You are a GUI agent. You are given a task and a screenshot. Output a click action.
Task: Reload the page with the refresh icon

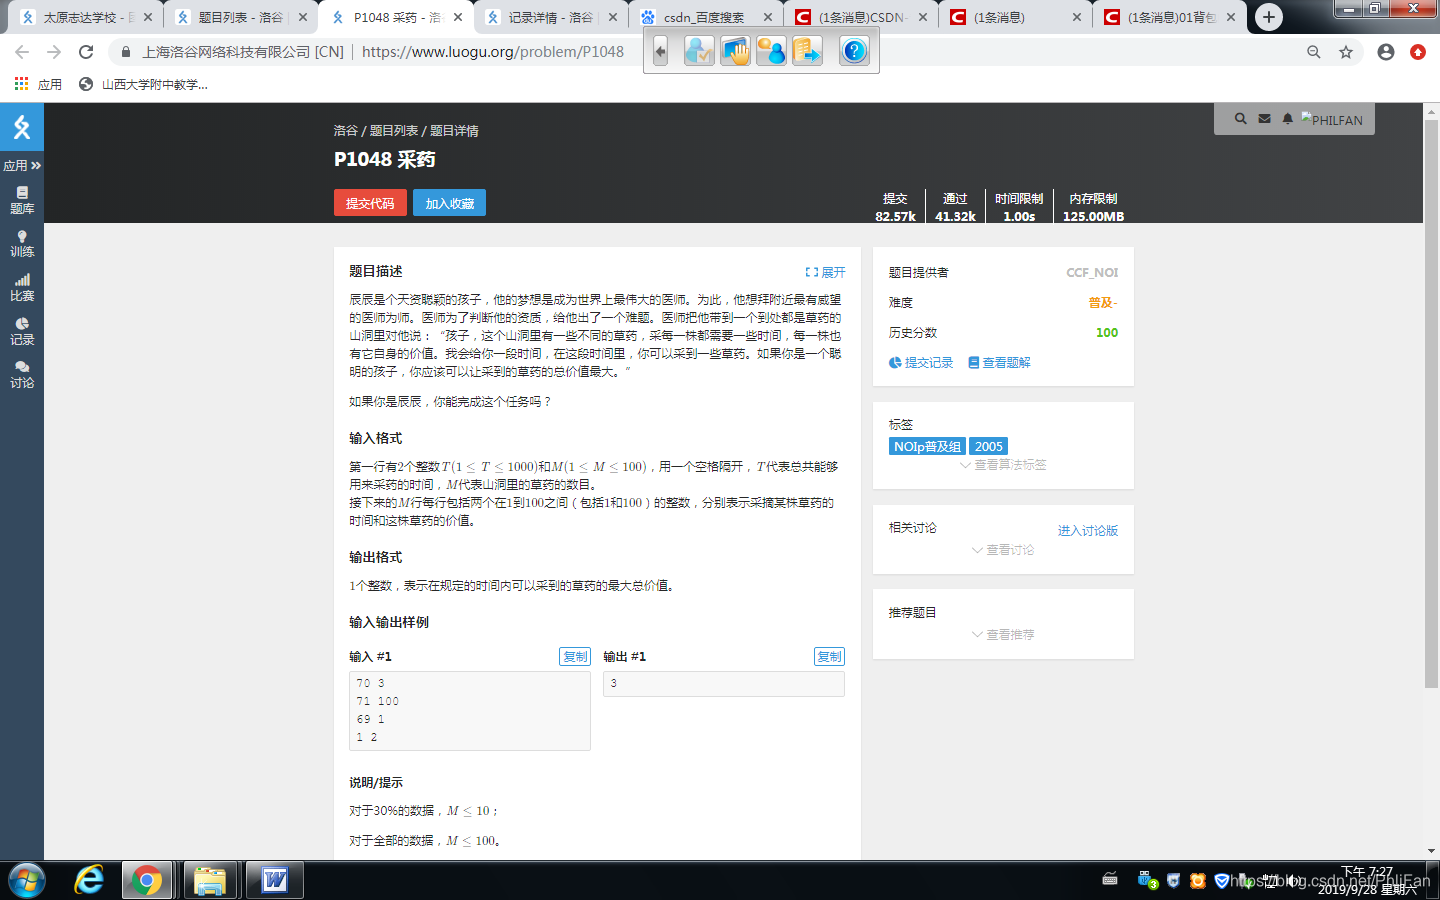[x=86, y=52]
